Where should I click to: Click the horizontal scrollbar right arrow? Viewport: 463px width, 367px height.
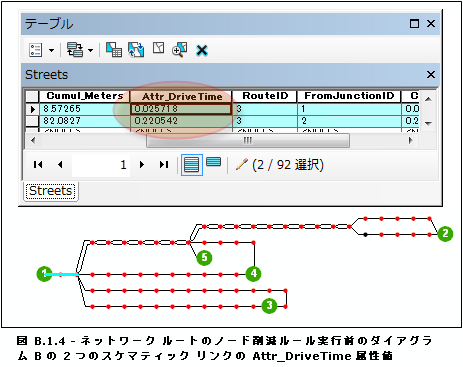[411, 140]
